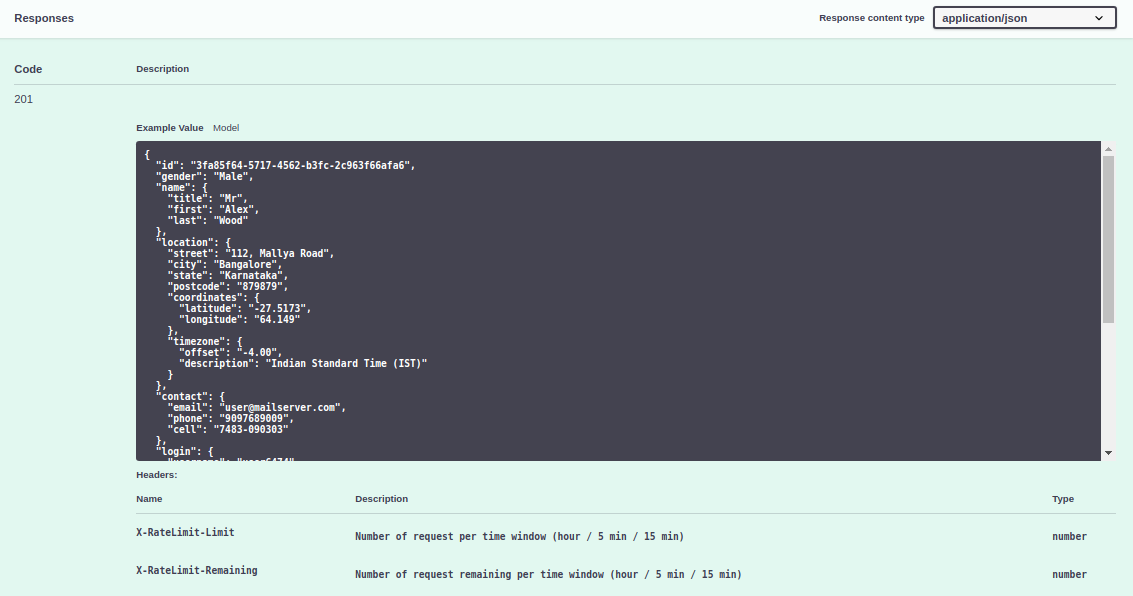Click the UUID id value in the JSON example
The height and width of the screenshot is (596, 1133).
301,165
